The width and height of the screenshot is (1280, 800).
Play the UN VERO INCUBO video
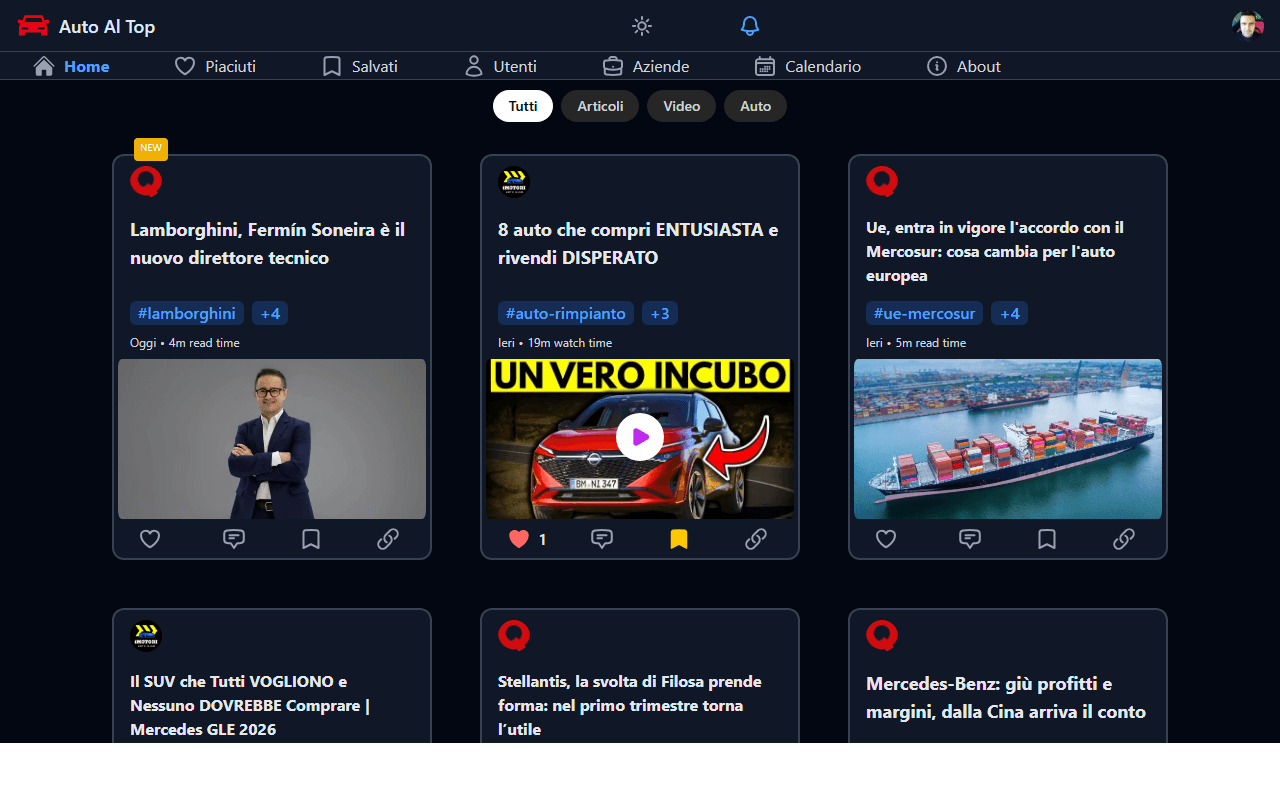[x=640, y=437]
